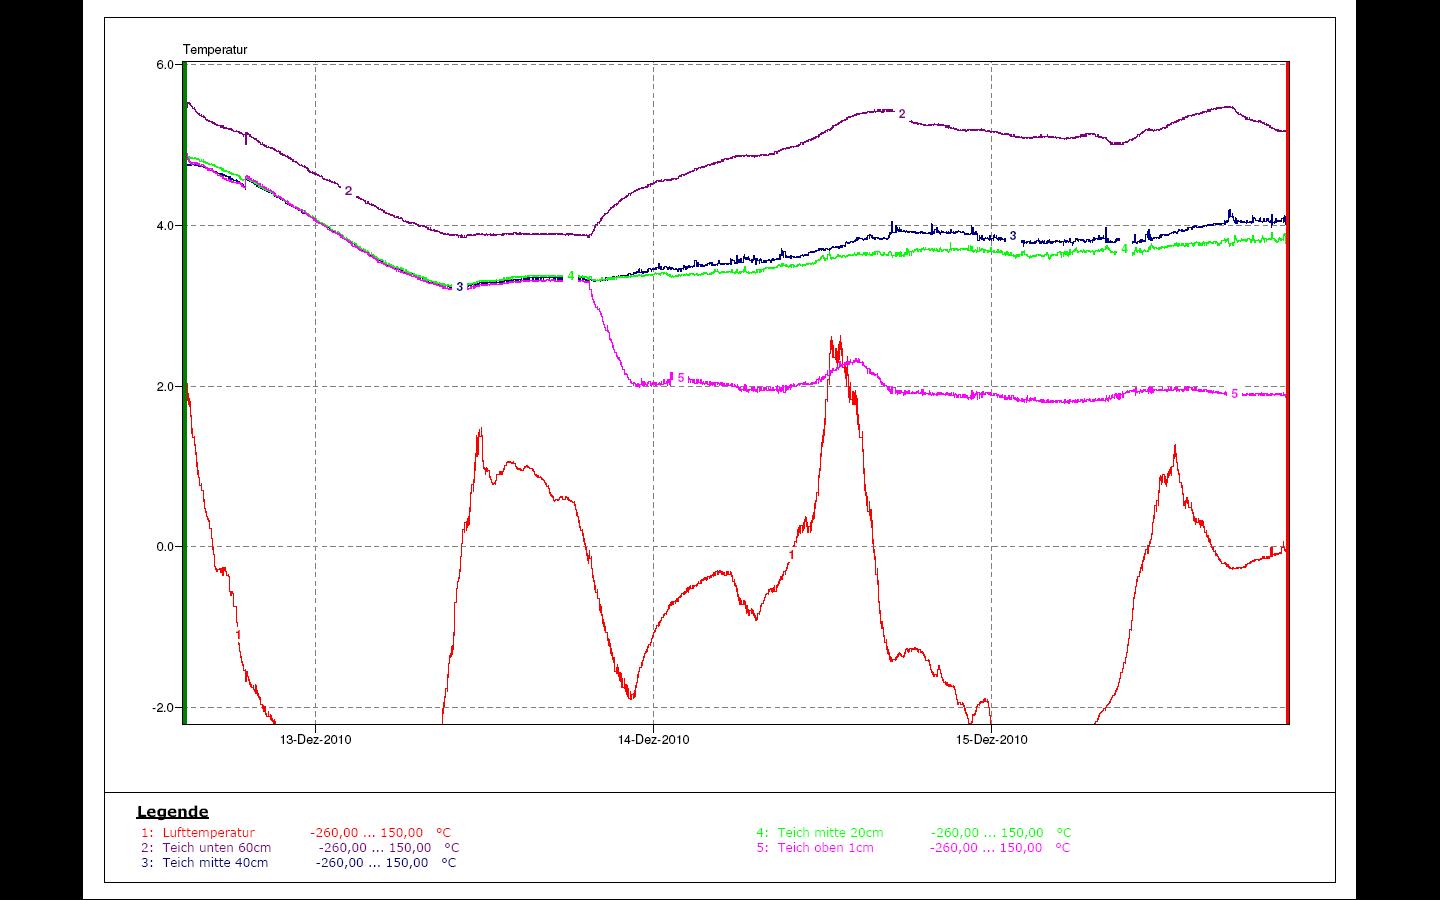Click the Teich mitte 20cm legend entry
This screenshot has height=900, width=1440.
pos(830,832)
